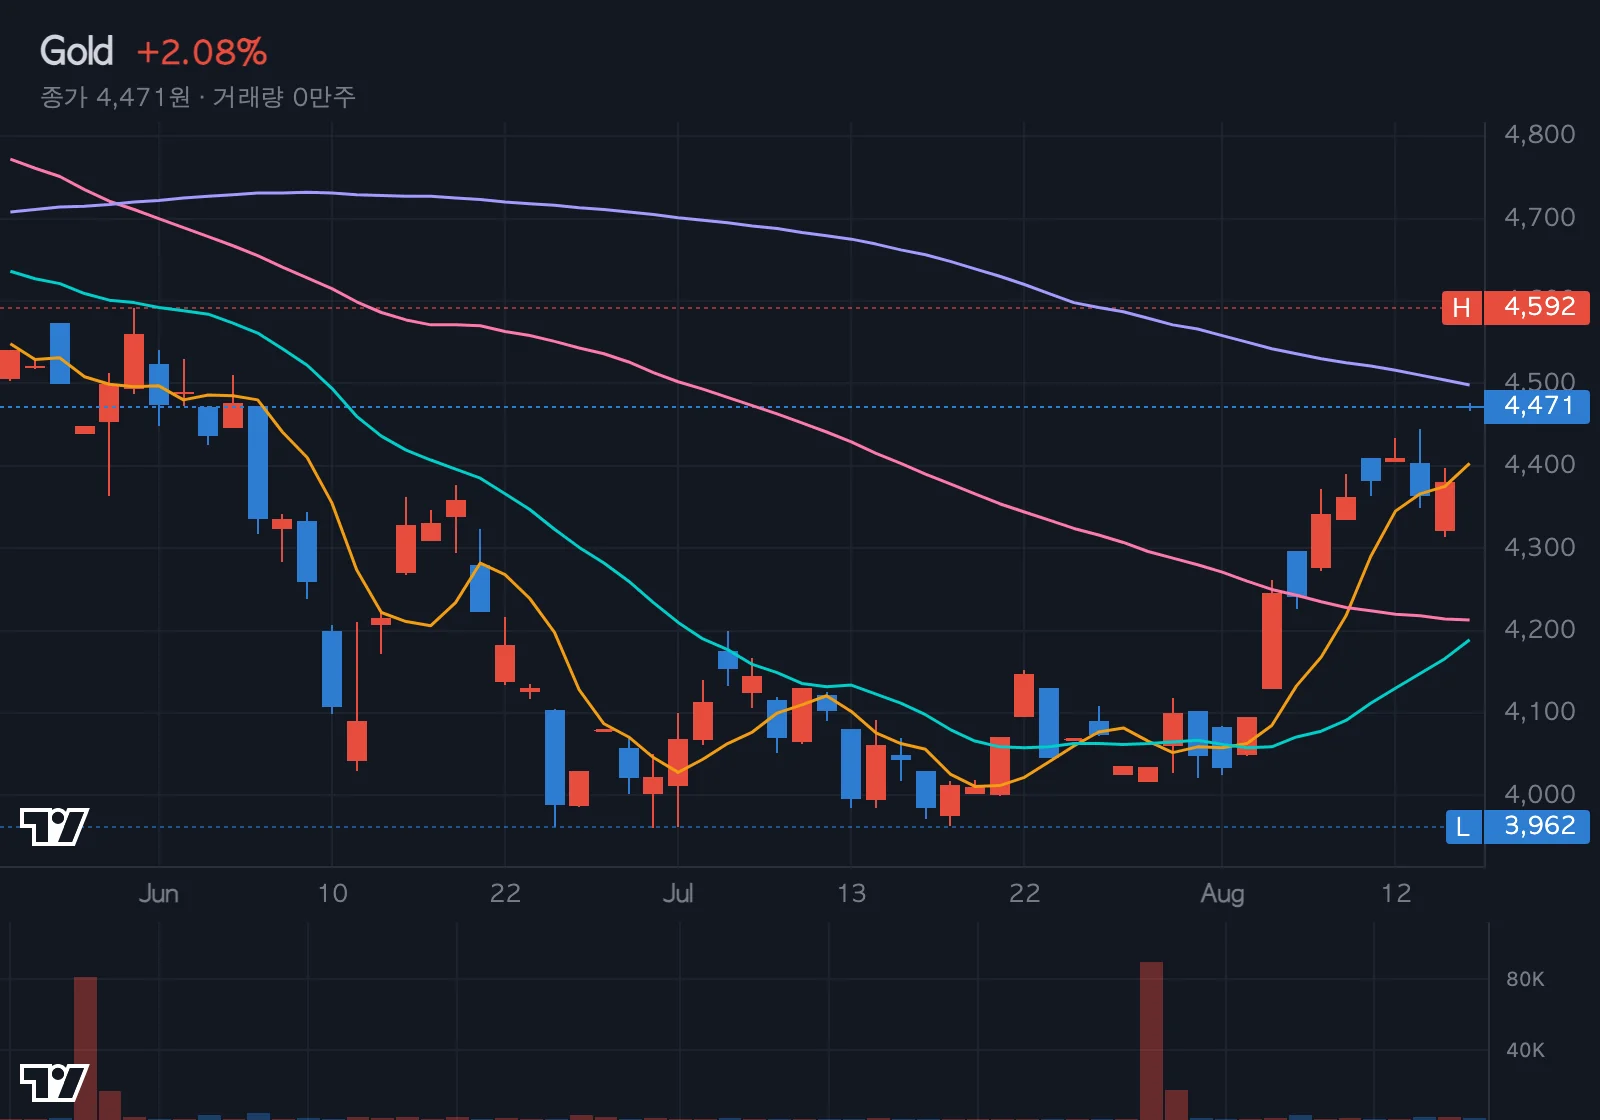
Task: Click the tallest volume bar near late July
Action: [1151, 1041]
